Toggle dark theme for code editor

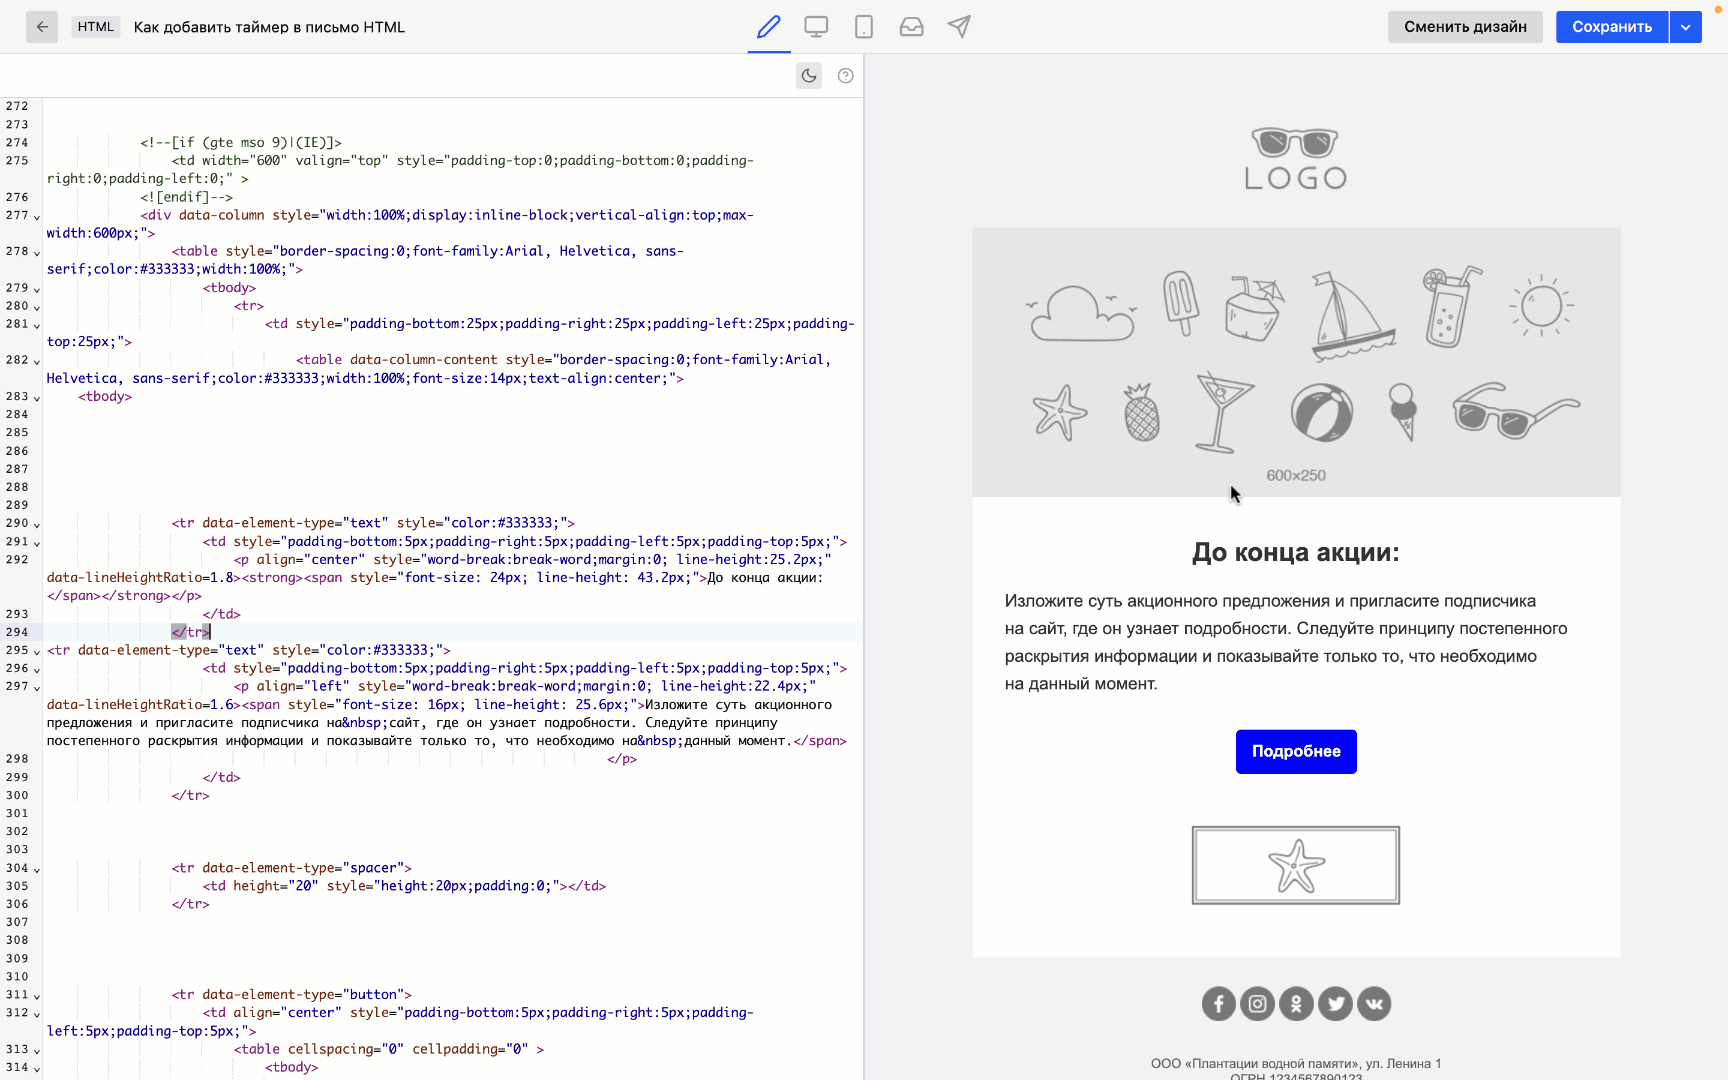point(809,76)
